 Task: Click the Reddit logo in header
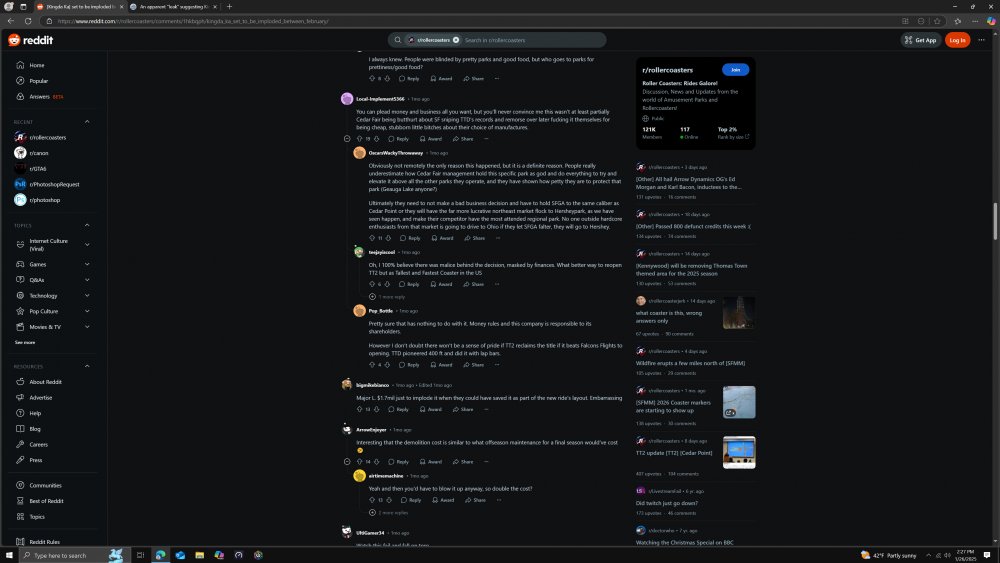31,40
